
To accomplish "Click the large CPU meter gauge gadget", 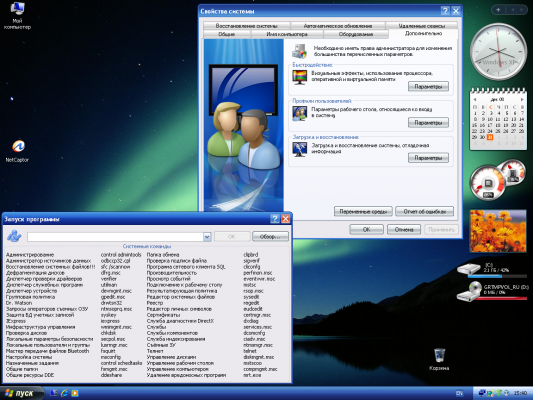I will point(488,183).
